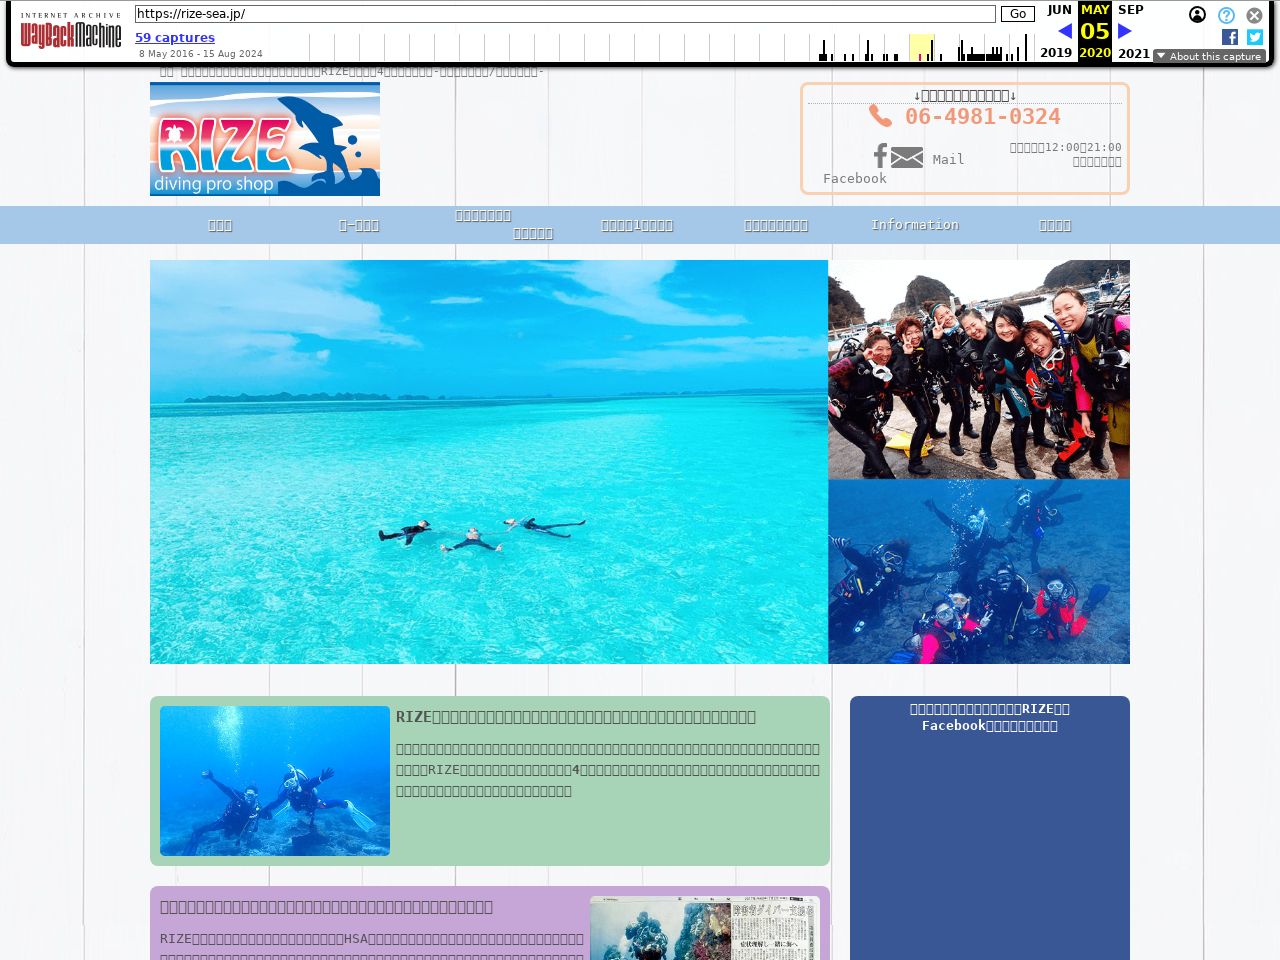The image size is (1280, 960).
Task: Expand the About this capture dropdown
Action: coord(1209,56)
